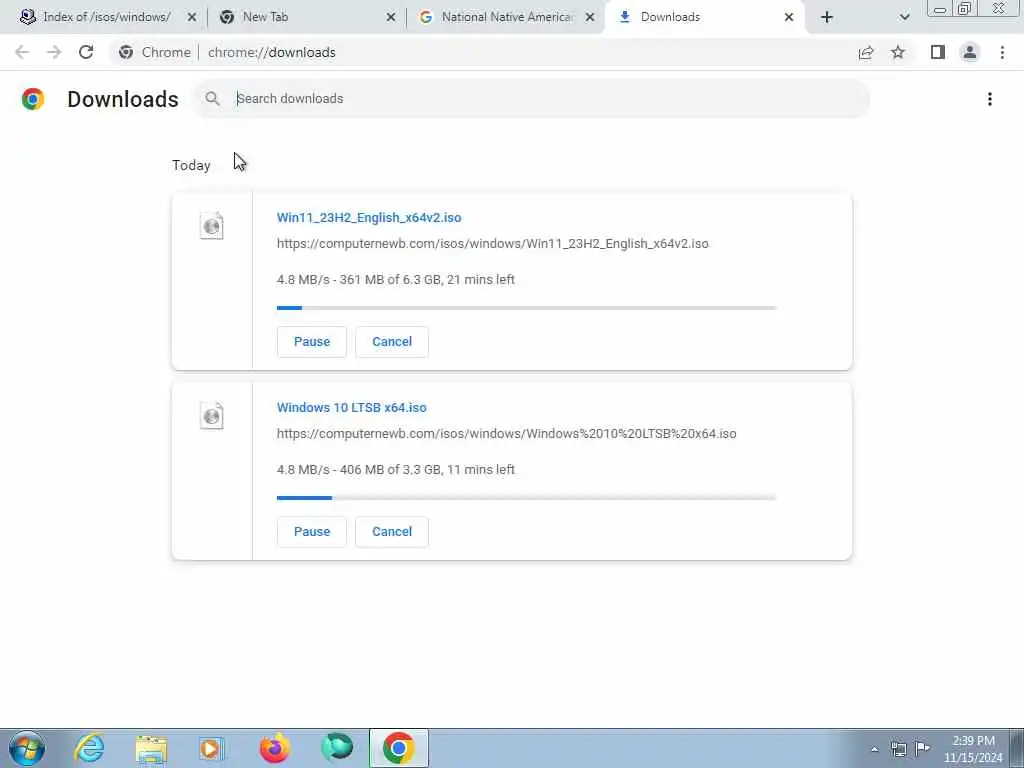The image size is (1024, 768).
Task: Open the Action Center flag icon
Action: pos(923,748)
